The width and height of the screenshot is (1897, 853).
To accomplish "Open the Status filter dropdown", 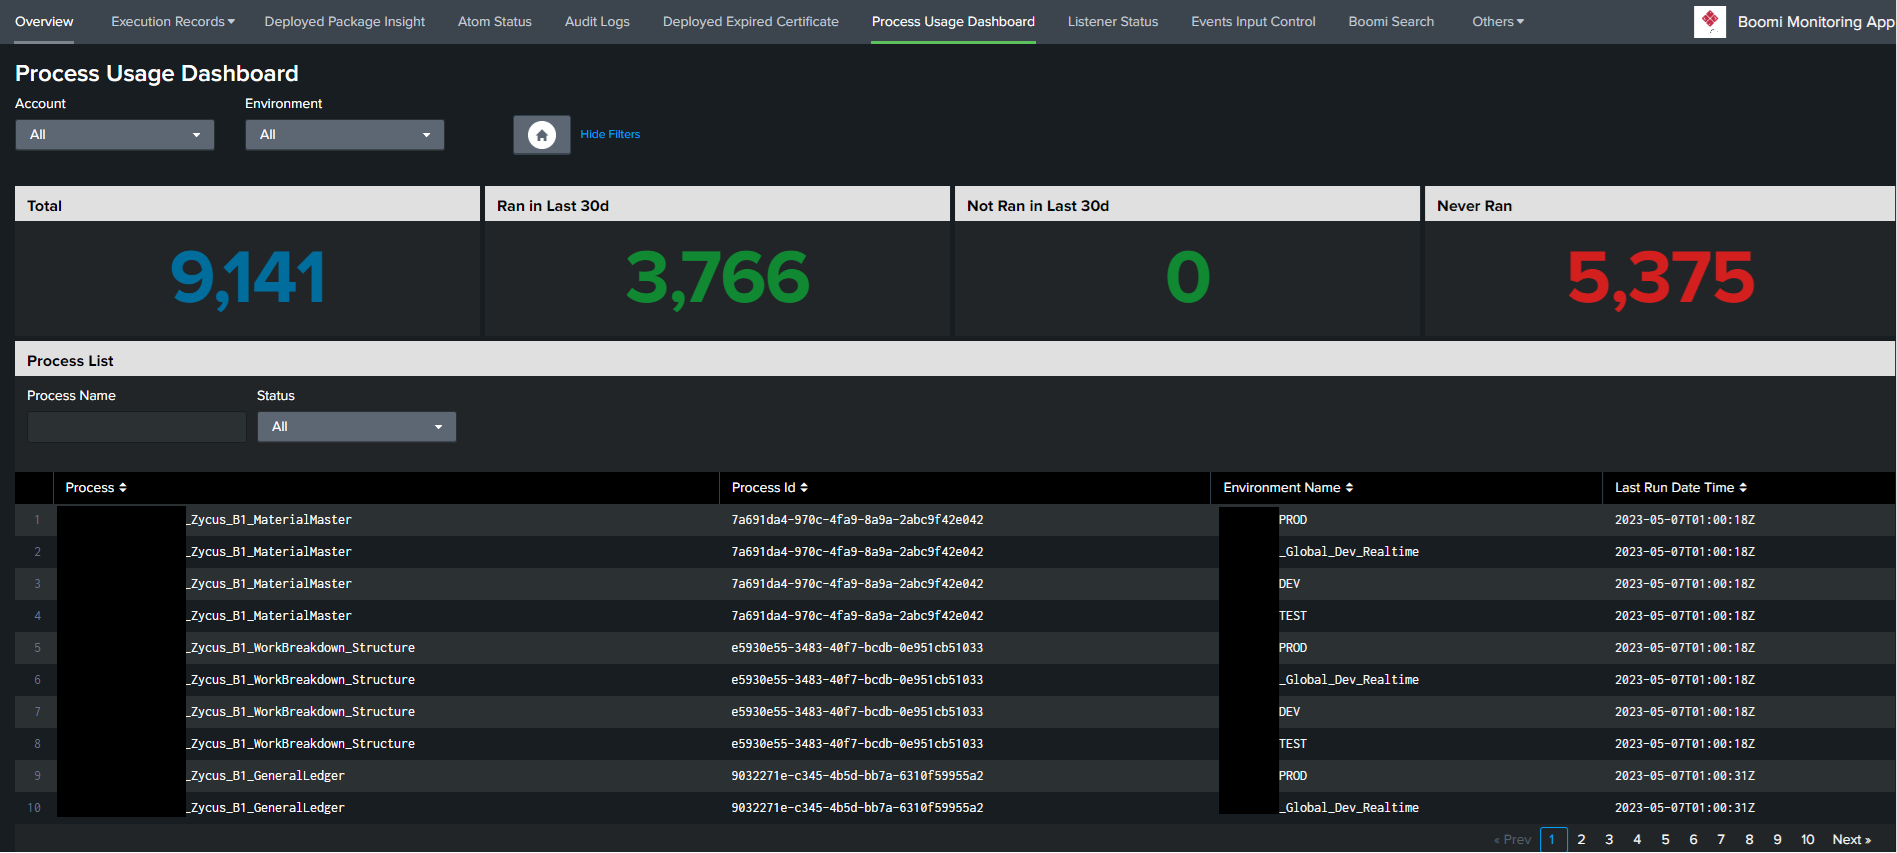I will [x=357, y=427].
